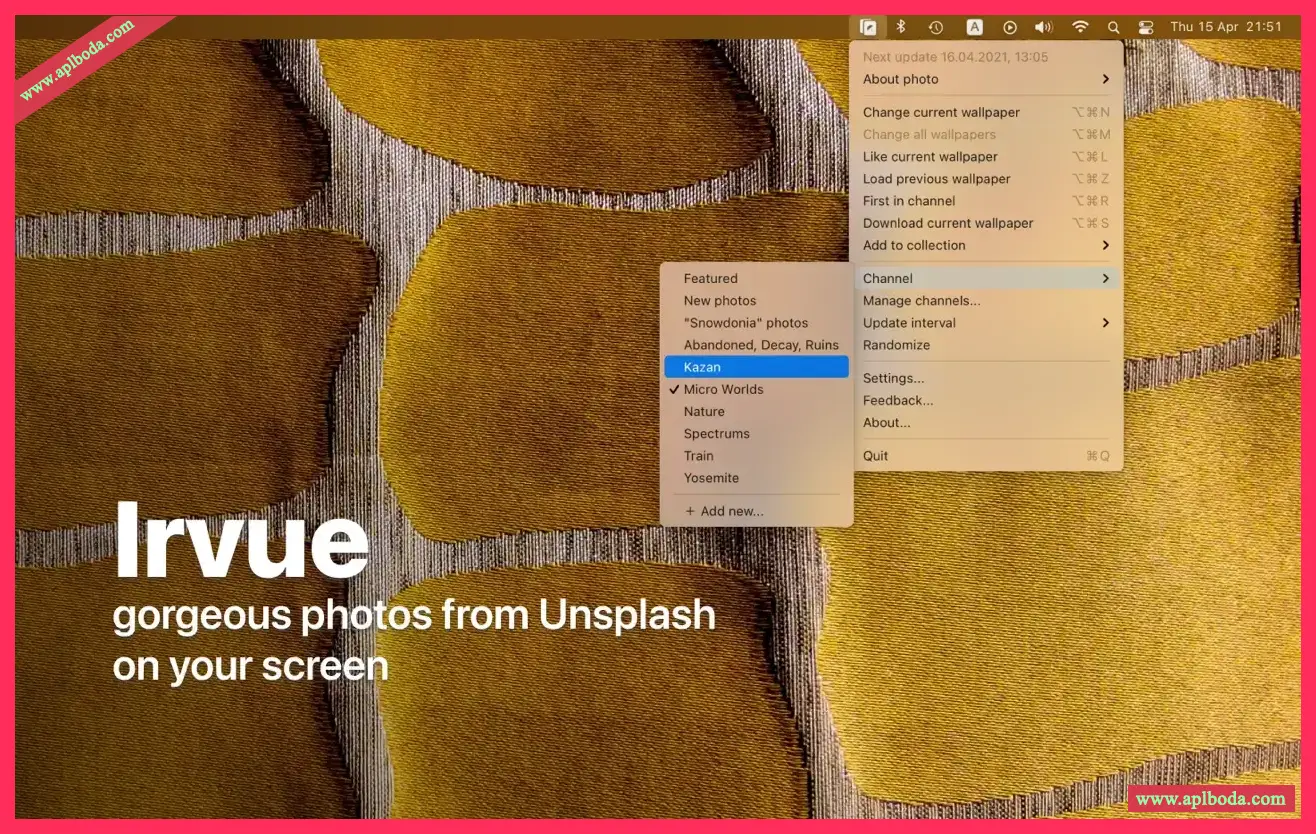1316x834 pixels.
Task: Quit Irvue from the menu
Action: click(986, 456)
